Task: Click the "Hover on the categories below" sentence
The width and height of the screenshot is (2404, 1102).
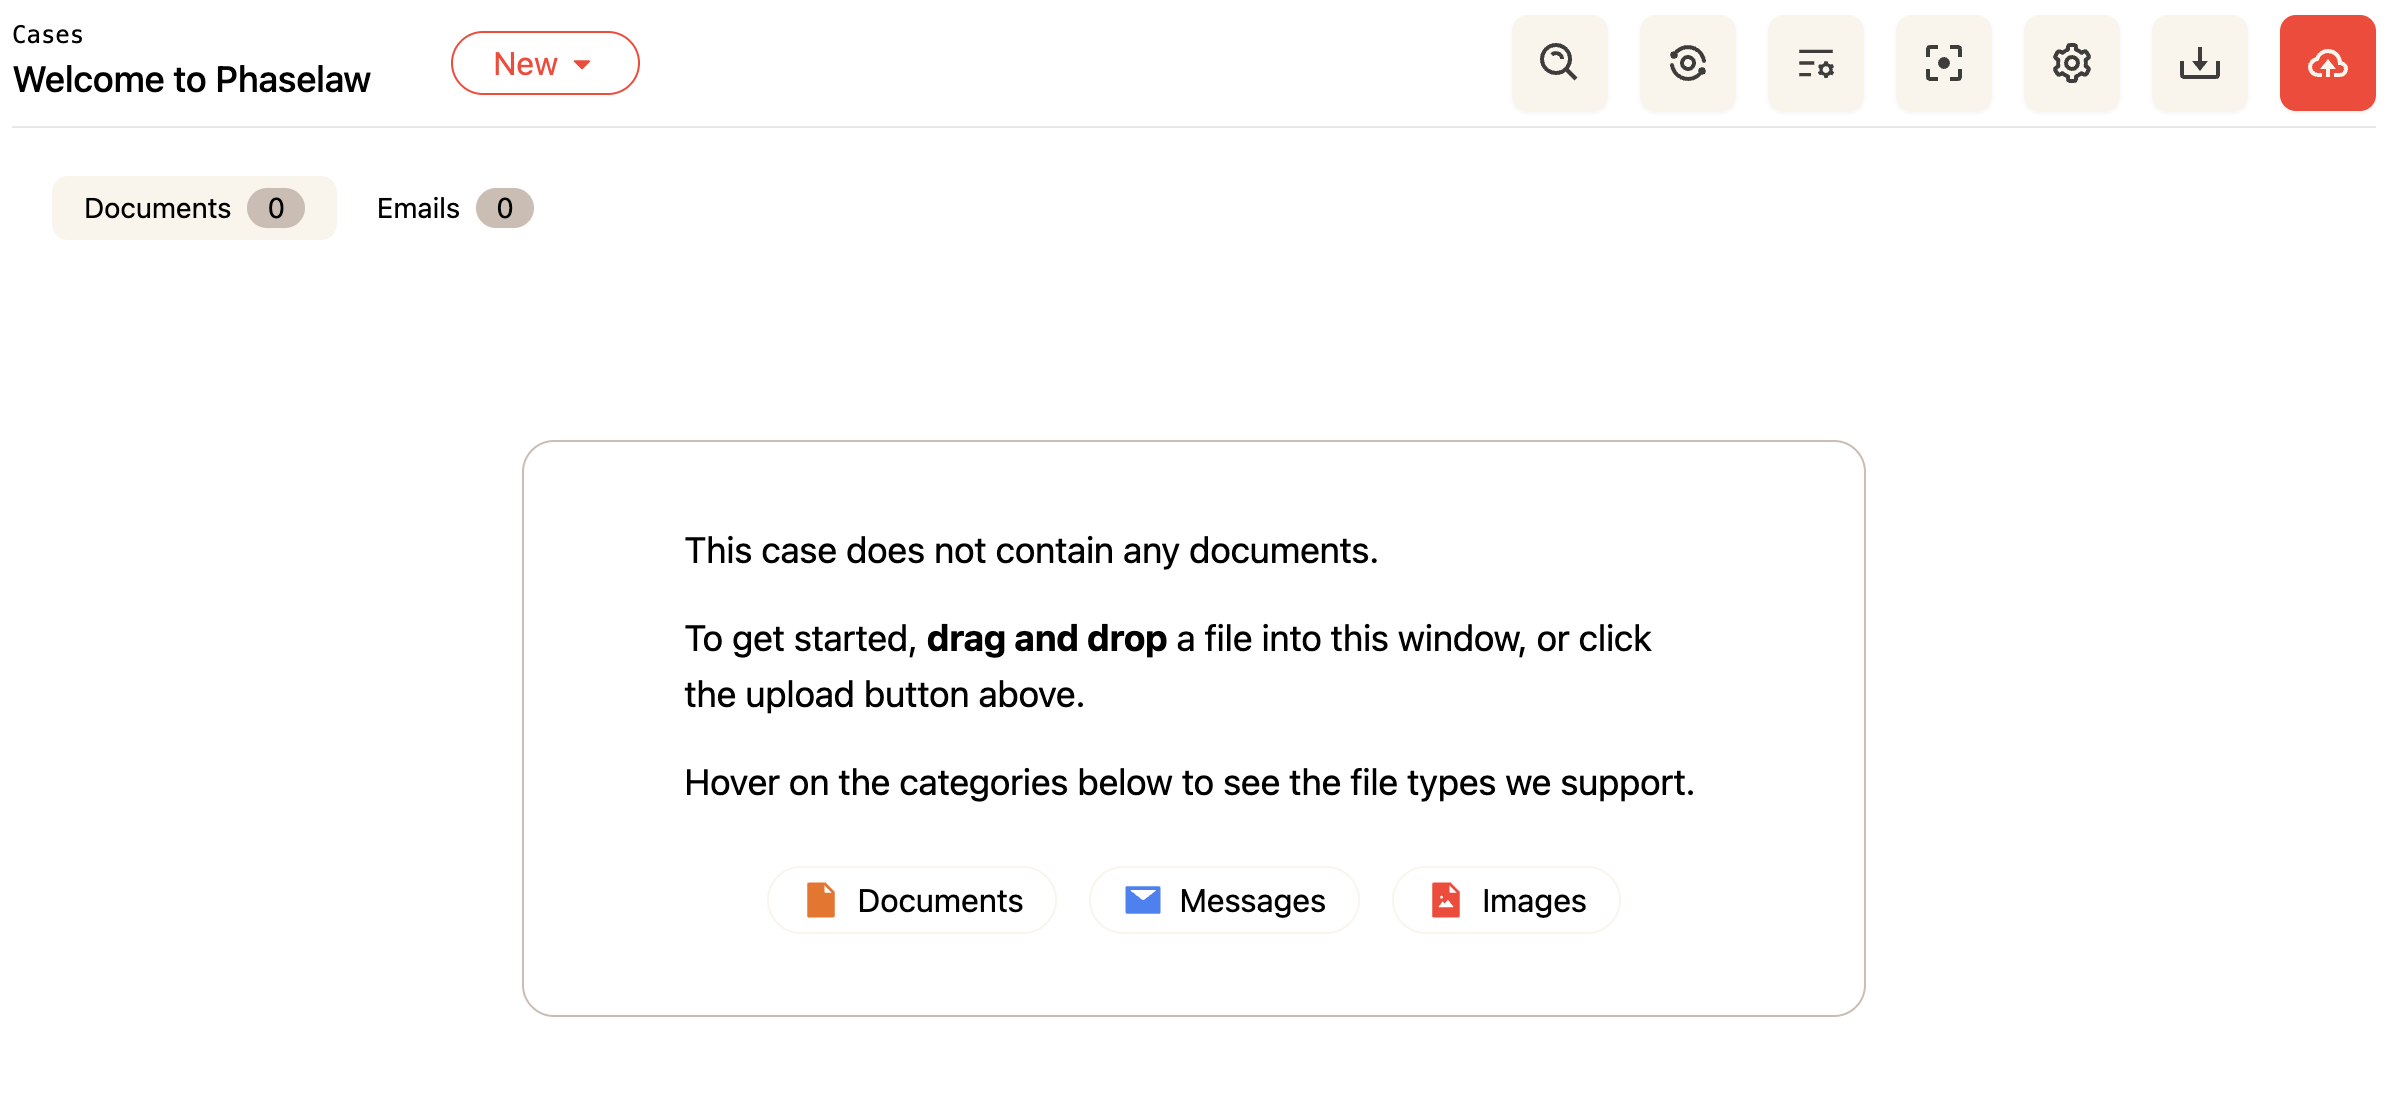Action: [1189, 783]
